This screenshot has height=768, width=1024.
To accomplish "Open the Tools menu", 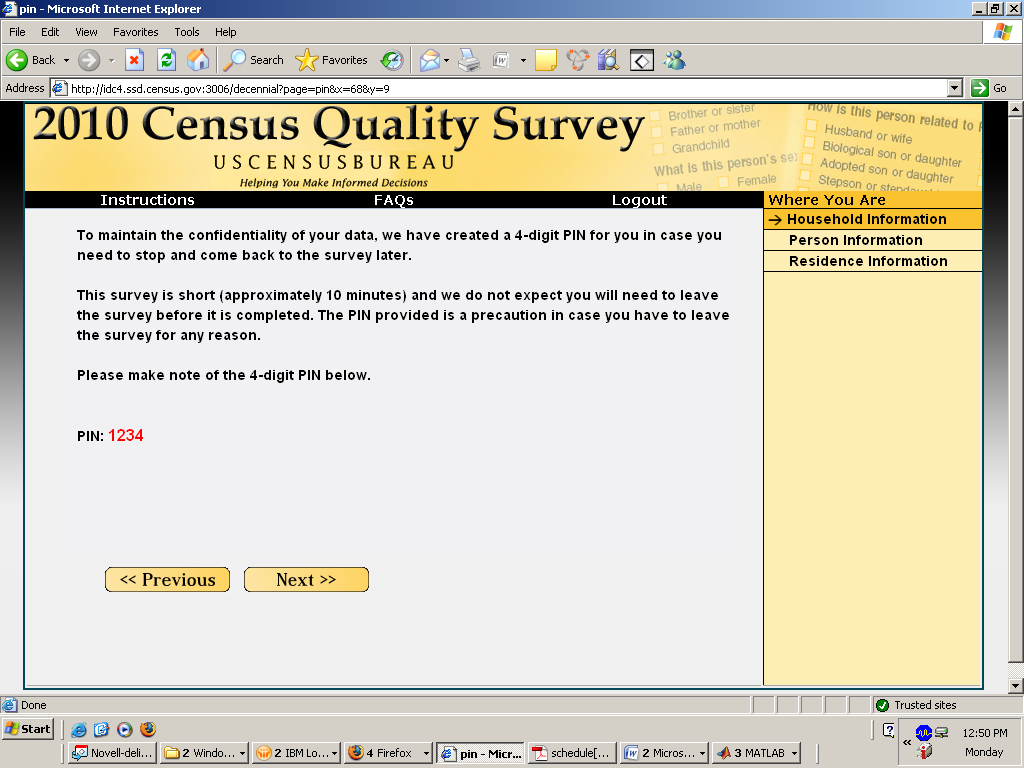I will (187, 32).
